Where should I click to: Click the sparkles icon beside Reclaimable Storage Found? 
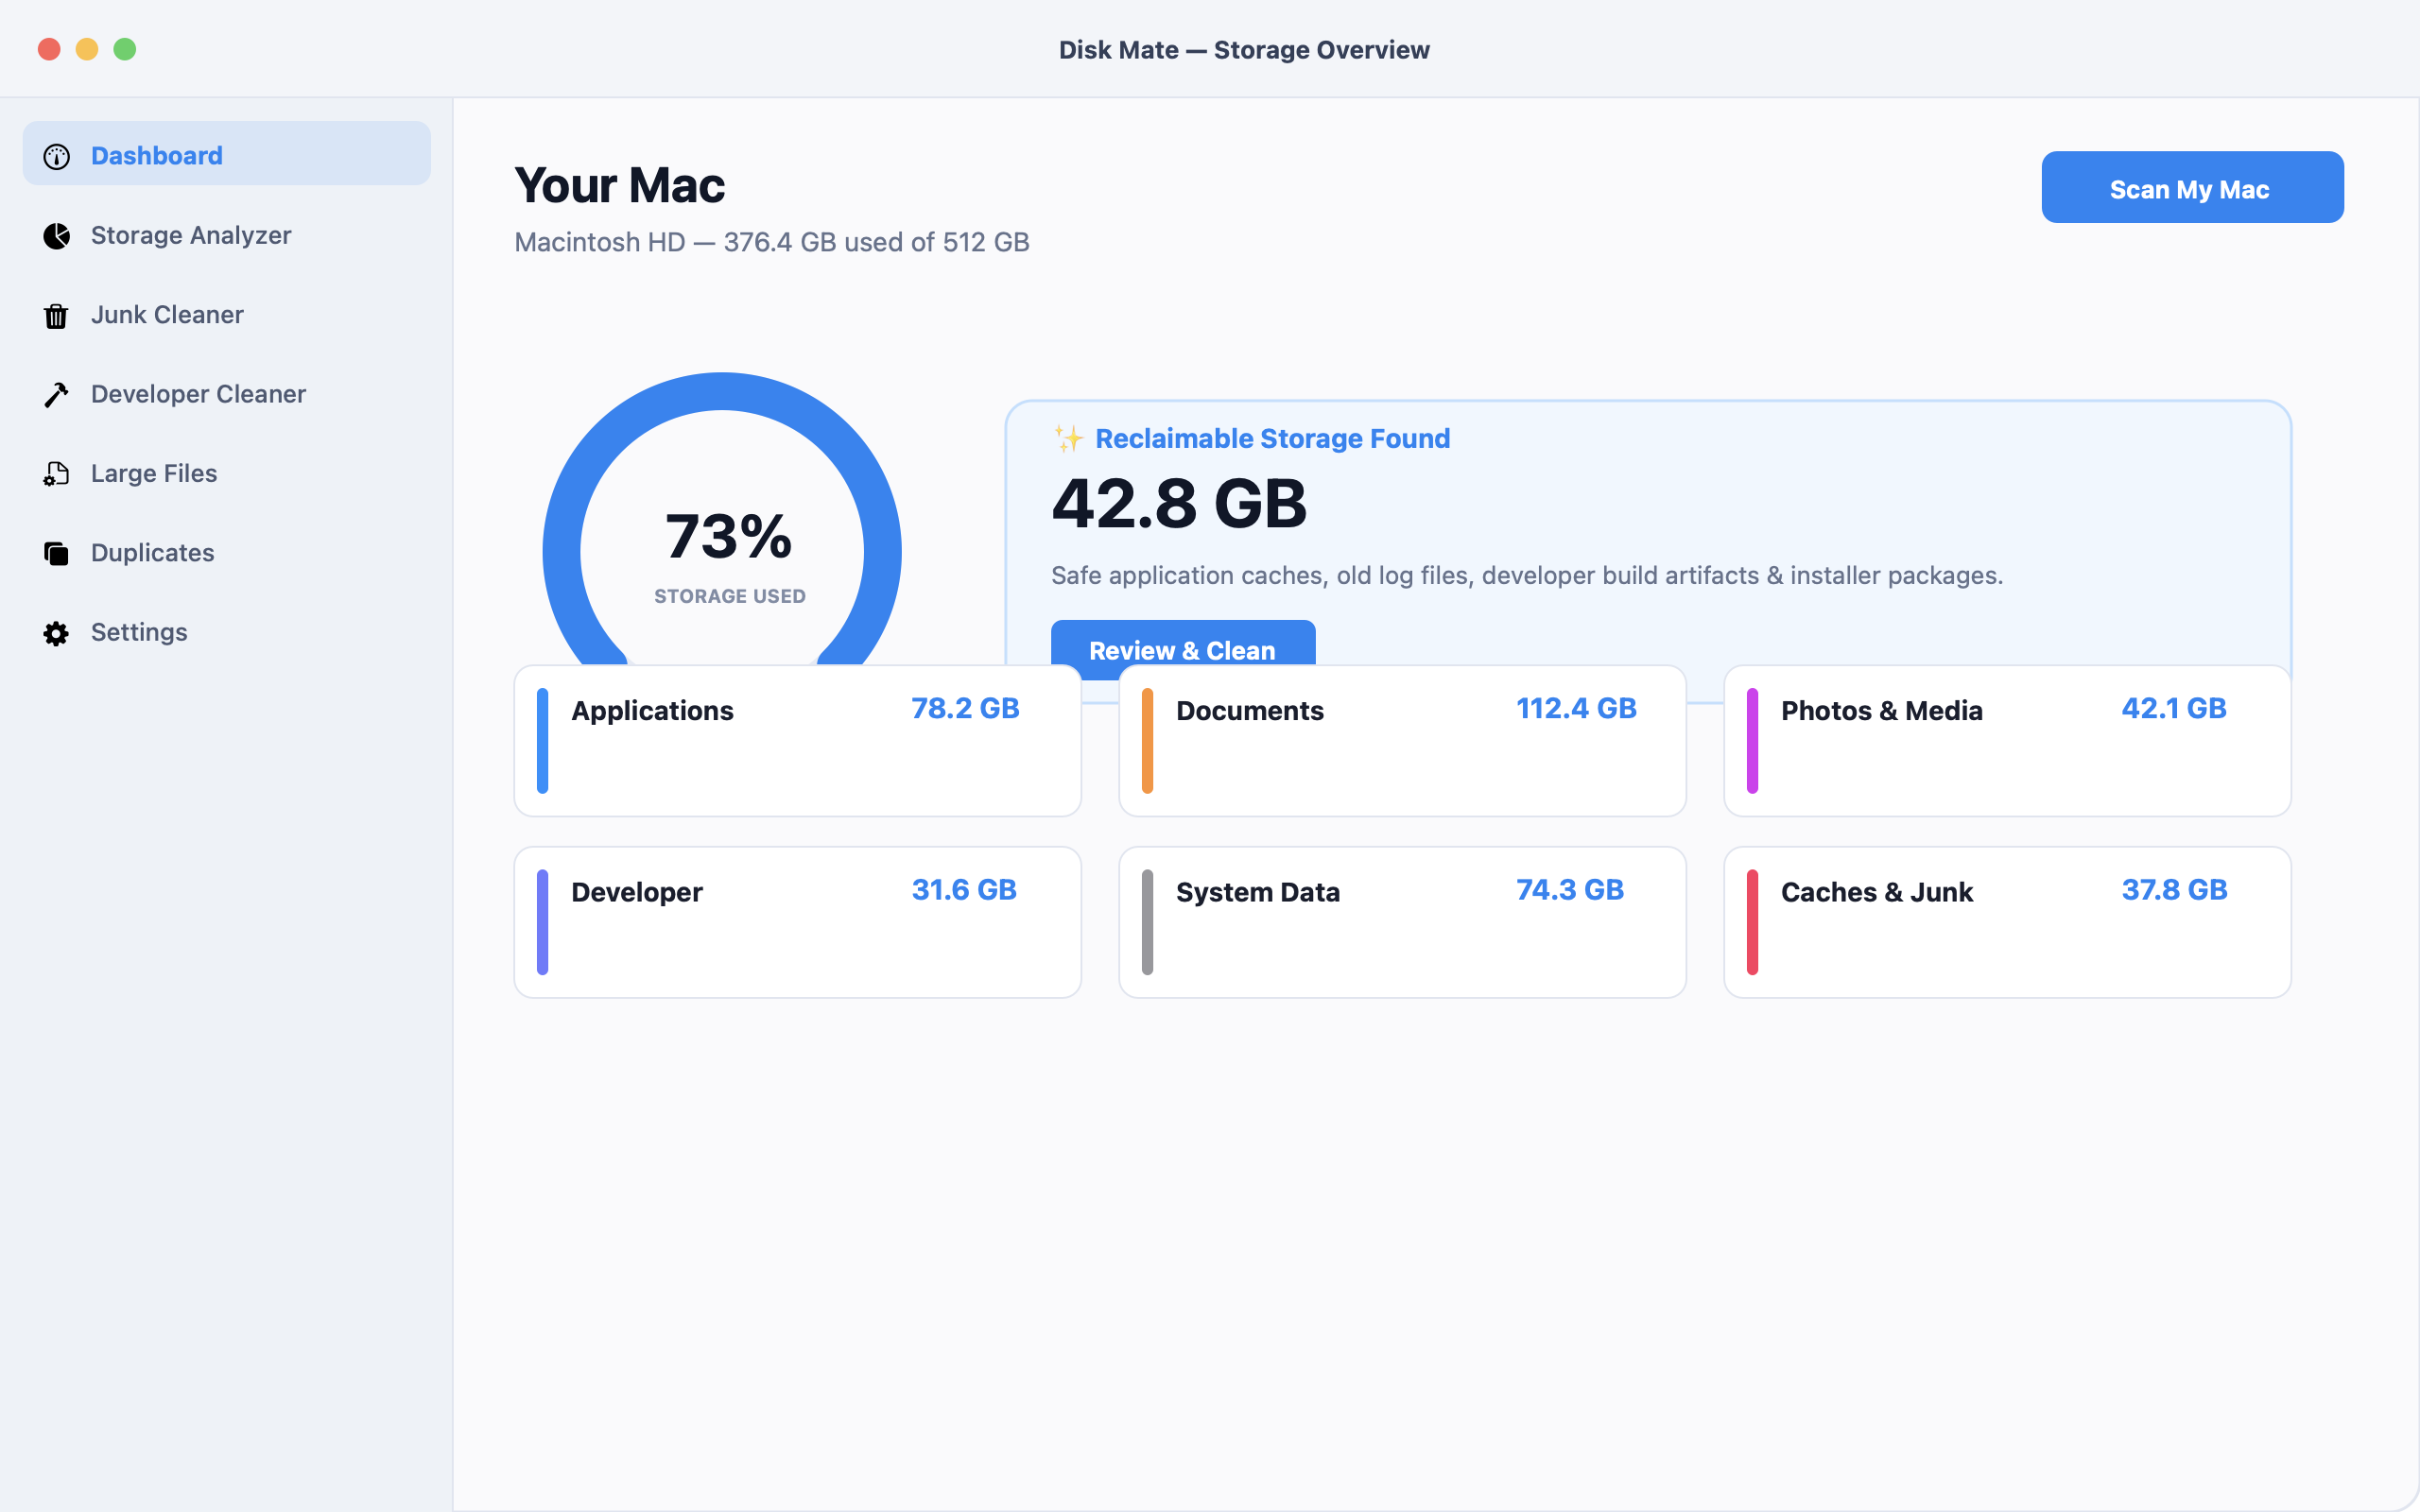click(x=1069, y=438)
